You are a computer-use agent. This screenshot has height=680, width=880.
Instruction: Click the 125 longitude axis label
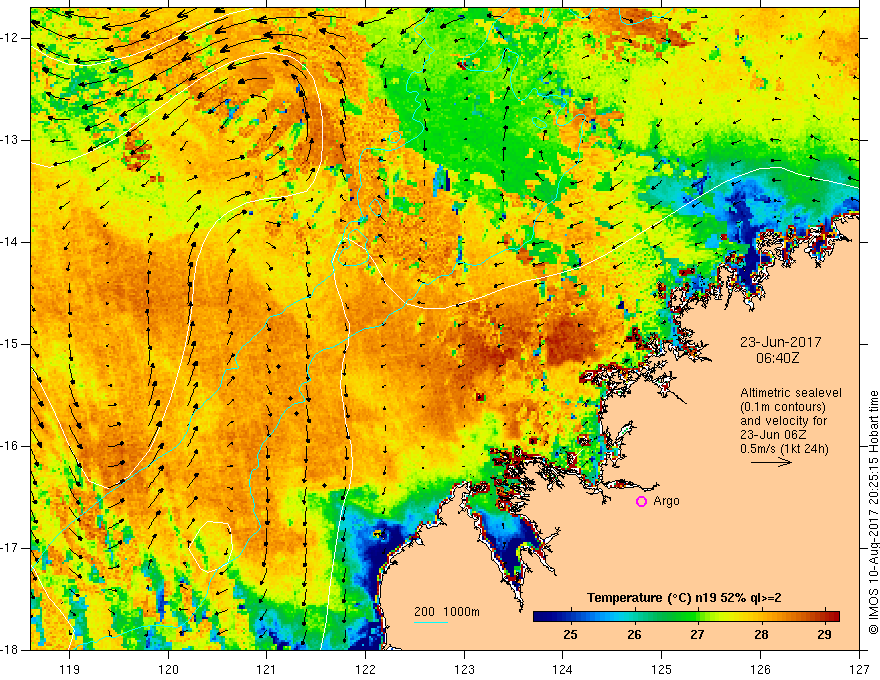[x=662, y=669]
